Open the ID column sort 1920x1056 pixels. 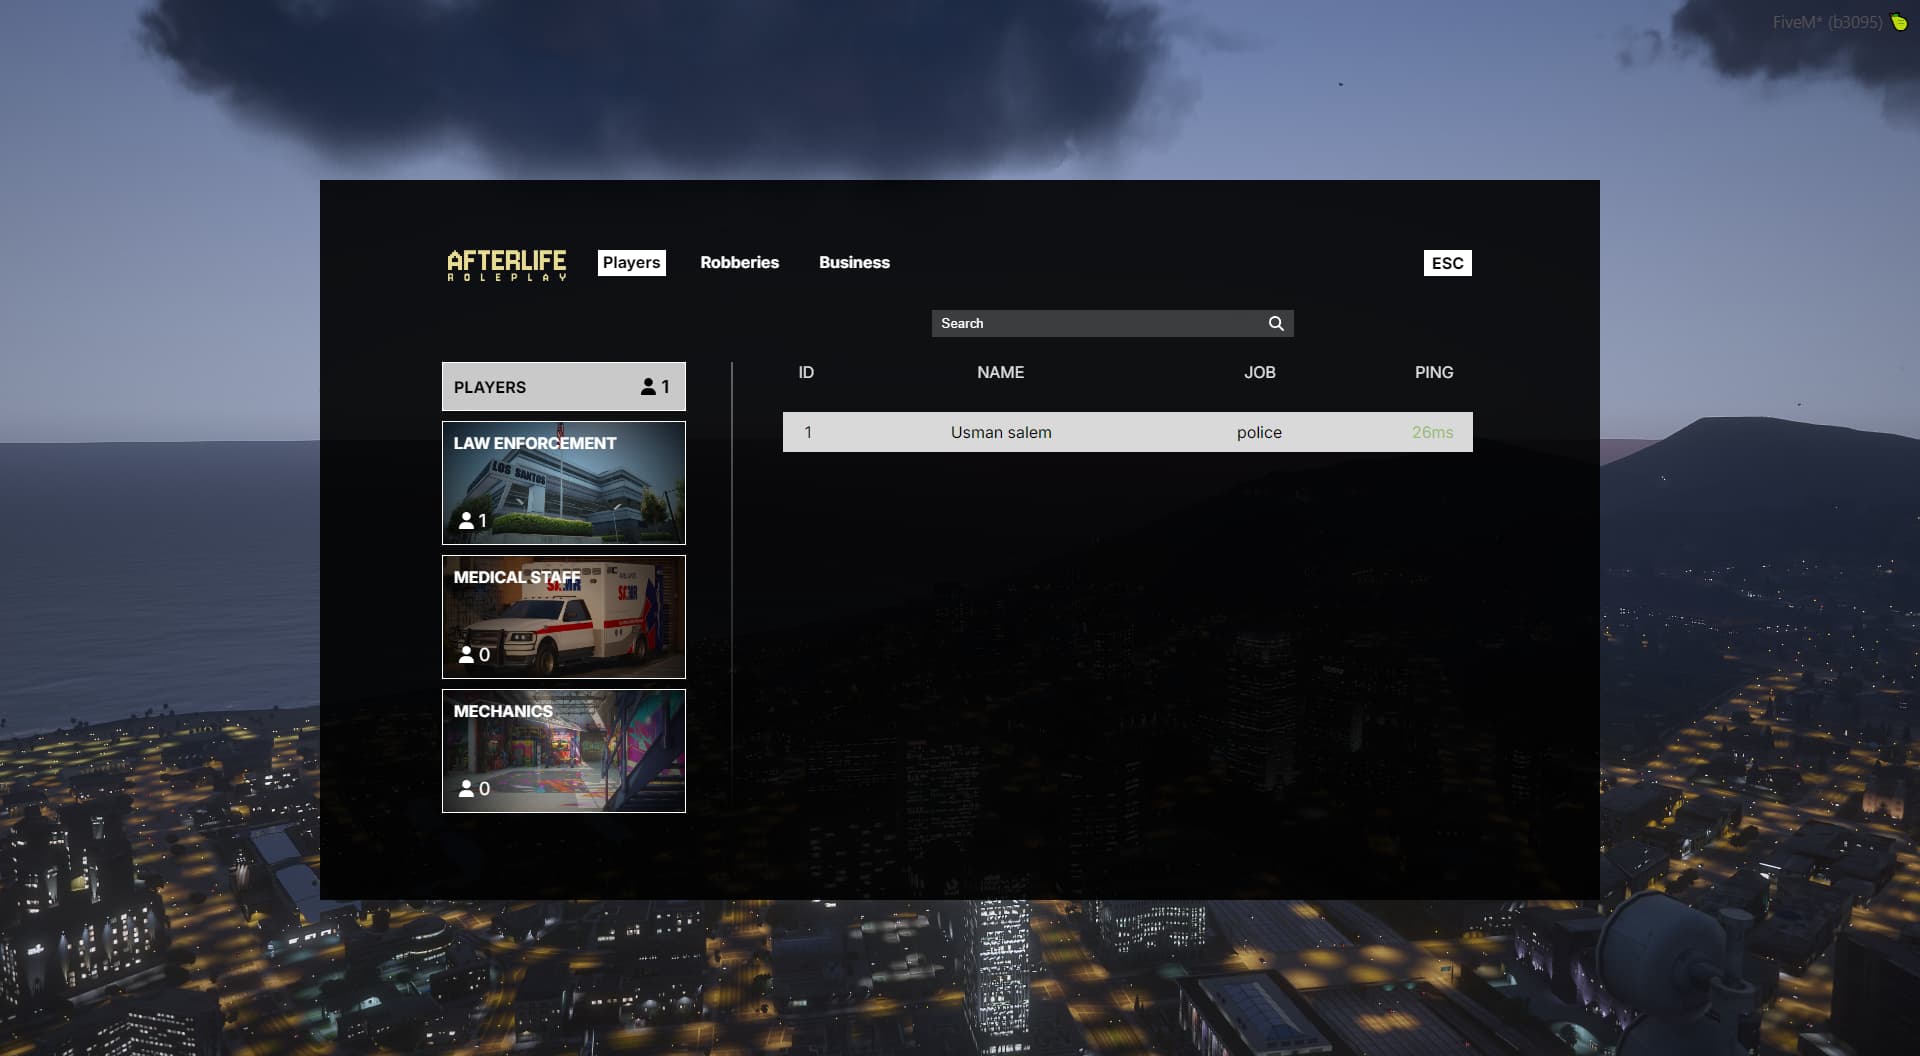tap(806, 372)
